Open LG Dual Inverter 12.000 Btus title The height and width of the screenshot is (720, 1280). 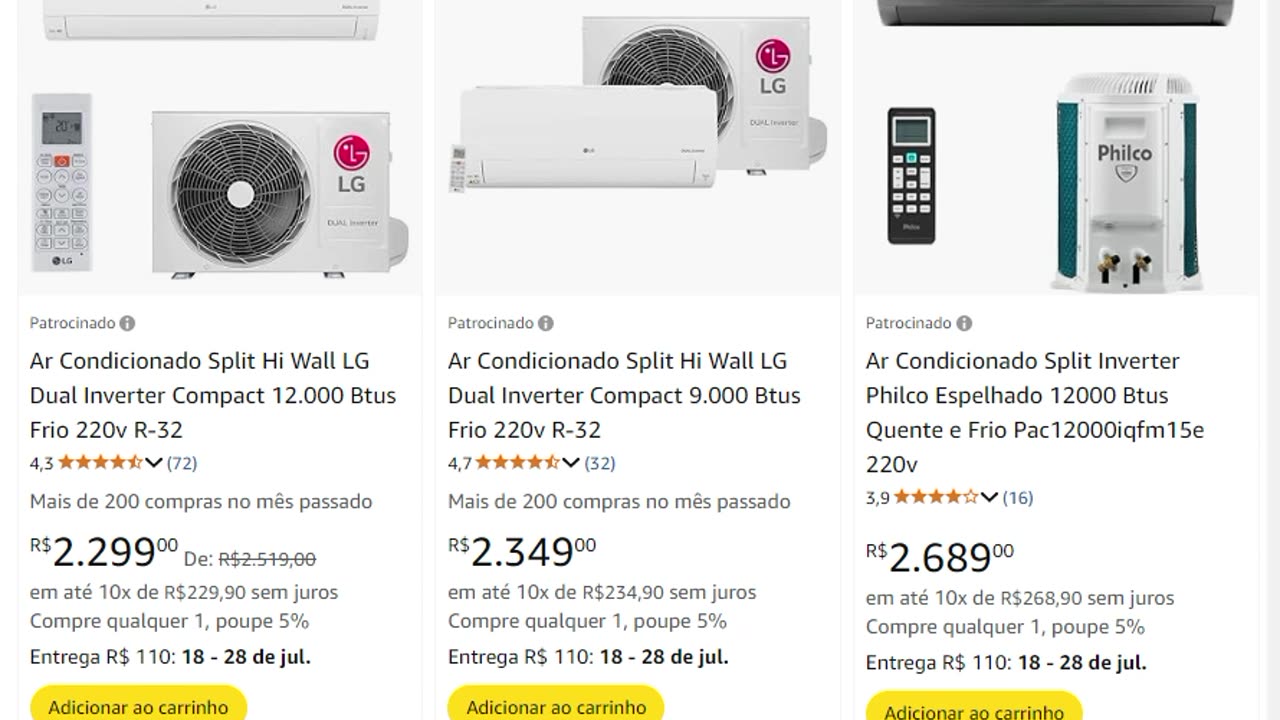point(212,395)
